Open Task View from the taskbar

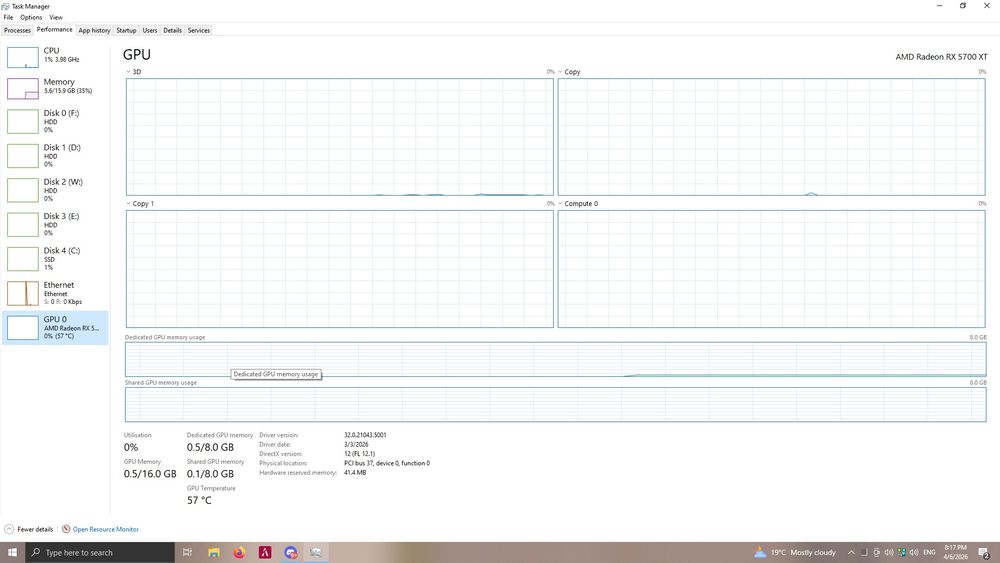pos(188,552)
